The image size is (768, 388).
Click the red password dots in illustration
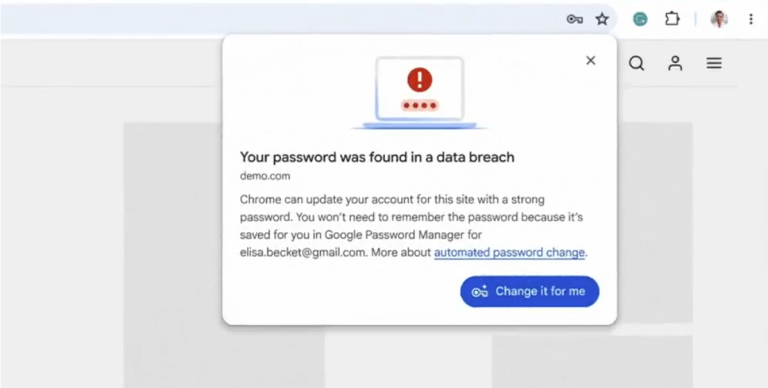coord(420,105)
